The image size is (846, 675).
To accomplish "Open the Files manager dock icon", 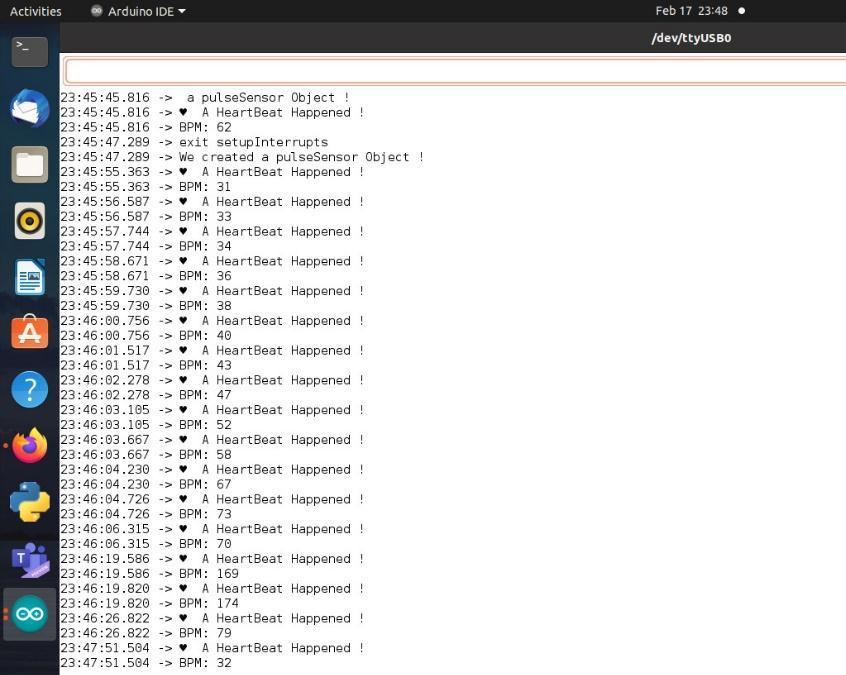I will point(30,165).
